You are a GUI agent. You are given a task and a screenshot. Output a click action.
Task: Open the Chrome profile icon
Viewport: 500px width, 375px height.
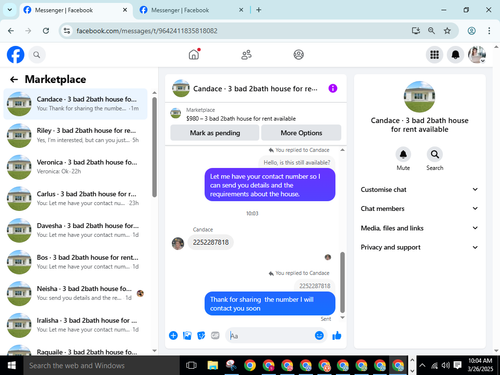[471, 31]
